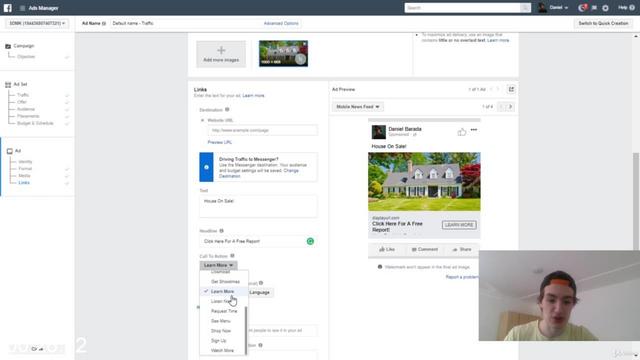640x360 pixels.
Task: Click the Daniel profile picture in top bar
Action: click(x=542, y=7)
